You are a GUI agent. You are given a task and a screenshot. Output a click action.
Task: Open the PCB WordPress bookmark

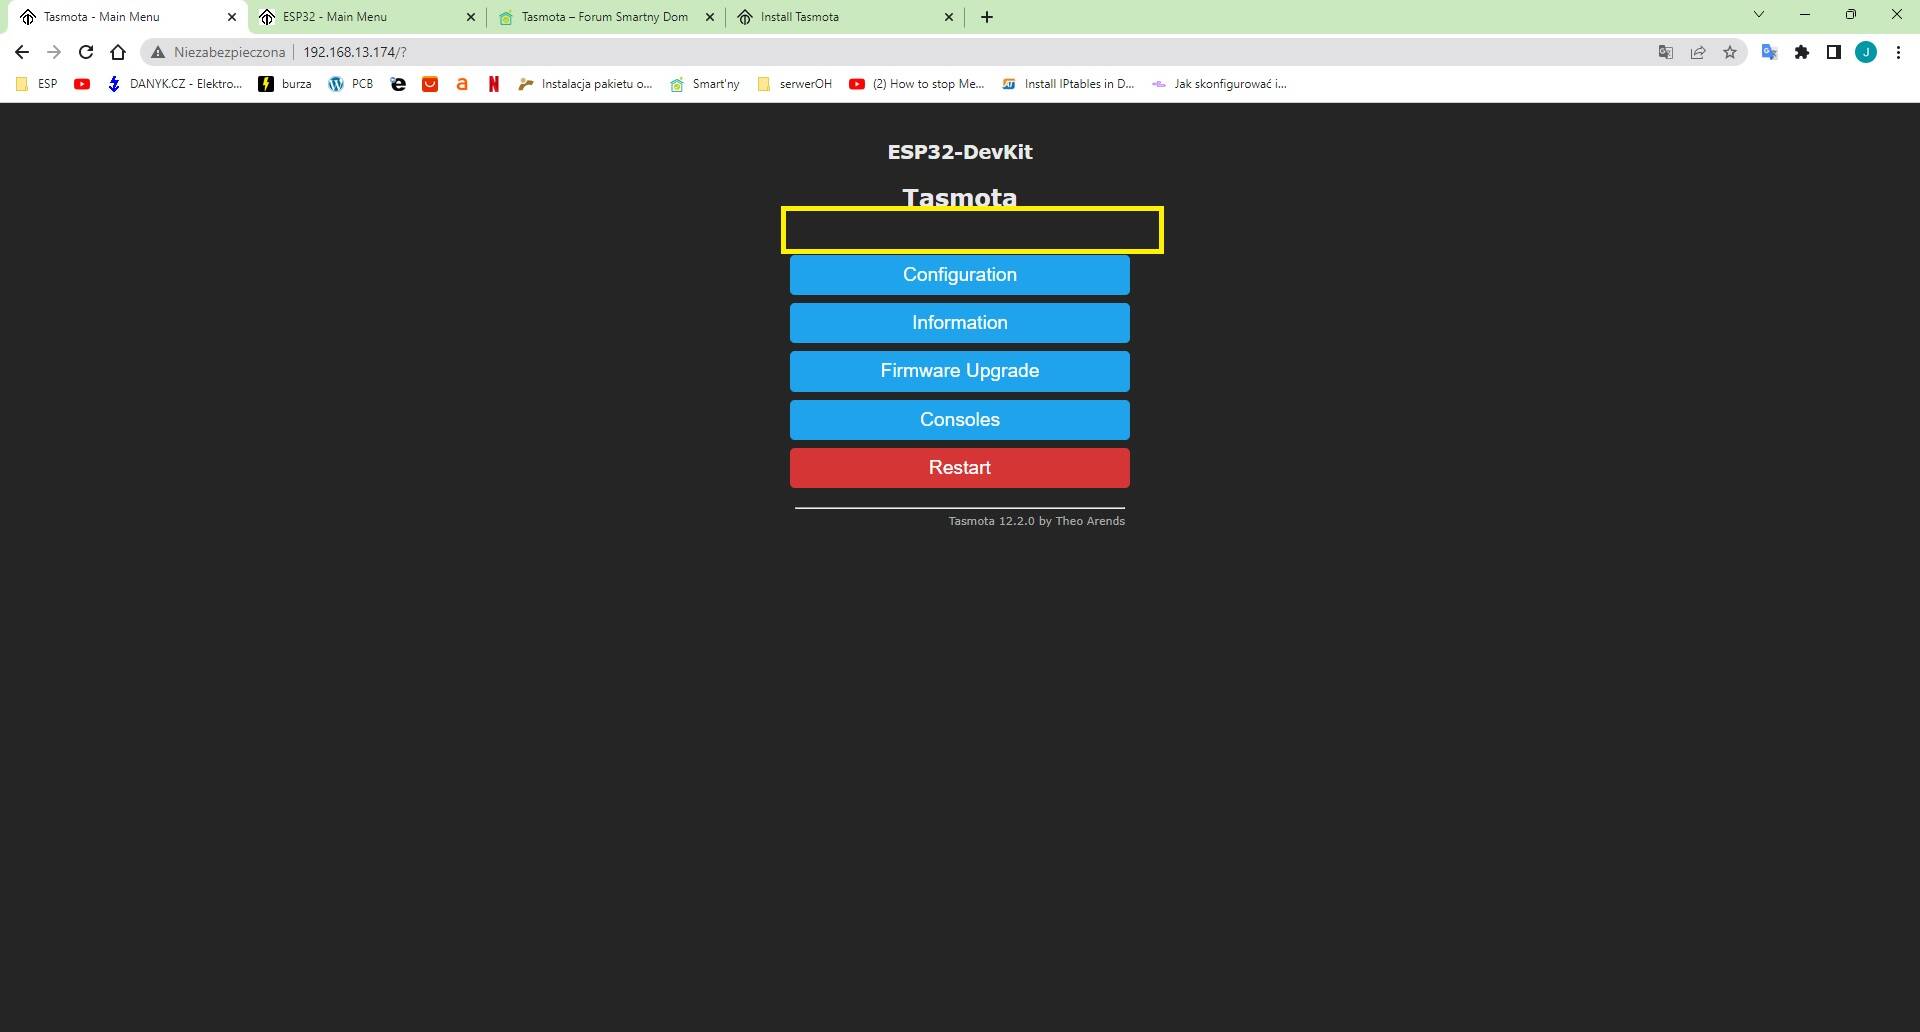(351, 84)
